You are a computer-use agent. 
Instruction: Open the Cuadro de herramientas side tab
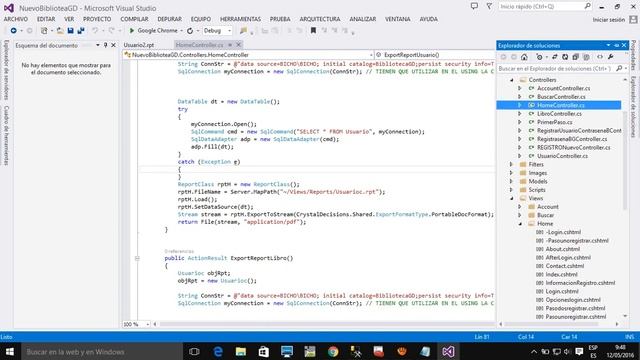6,136
